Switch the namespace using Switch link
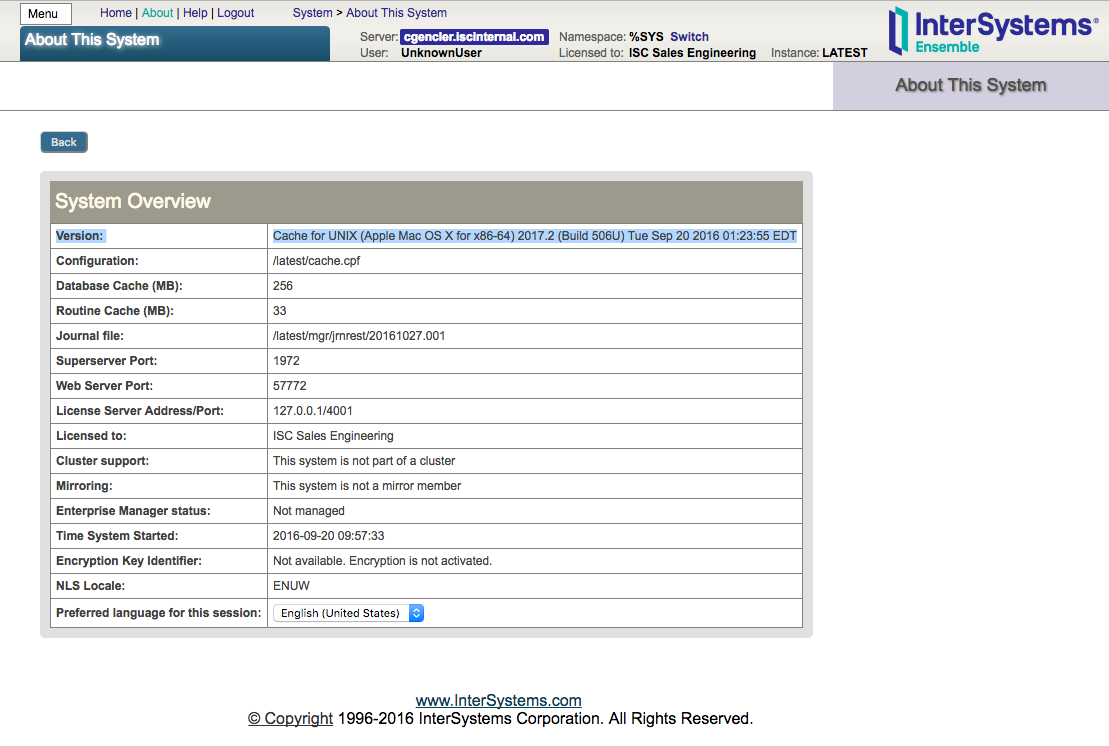The width and height of the screenshot is (1109, 746). 689,37
